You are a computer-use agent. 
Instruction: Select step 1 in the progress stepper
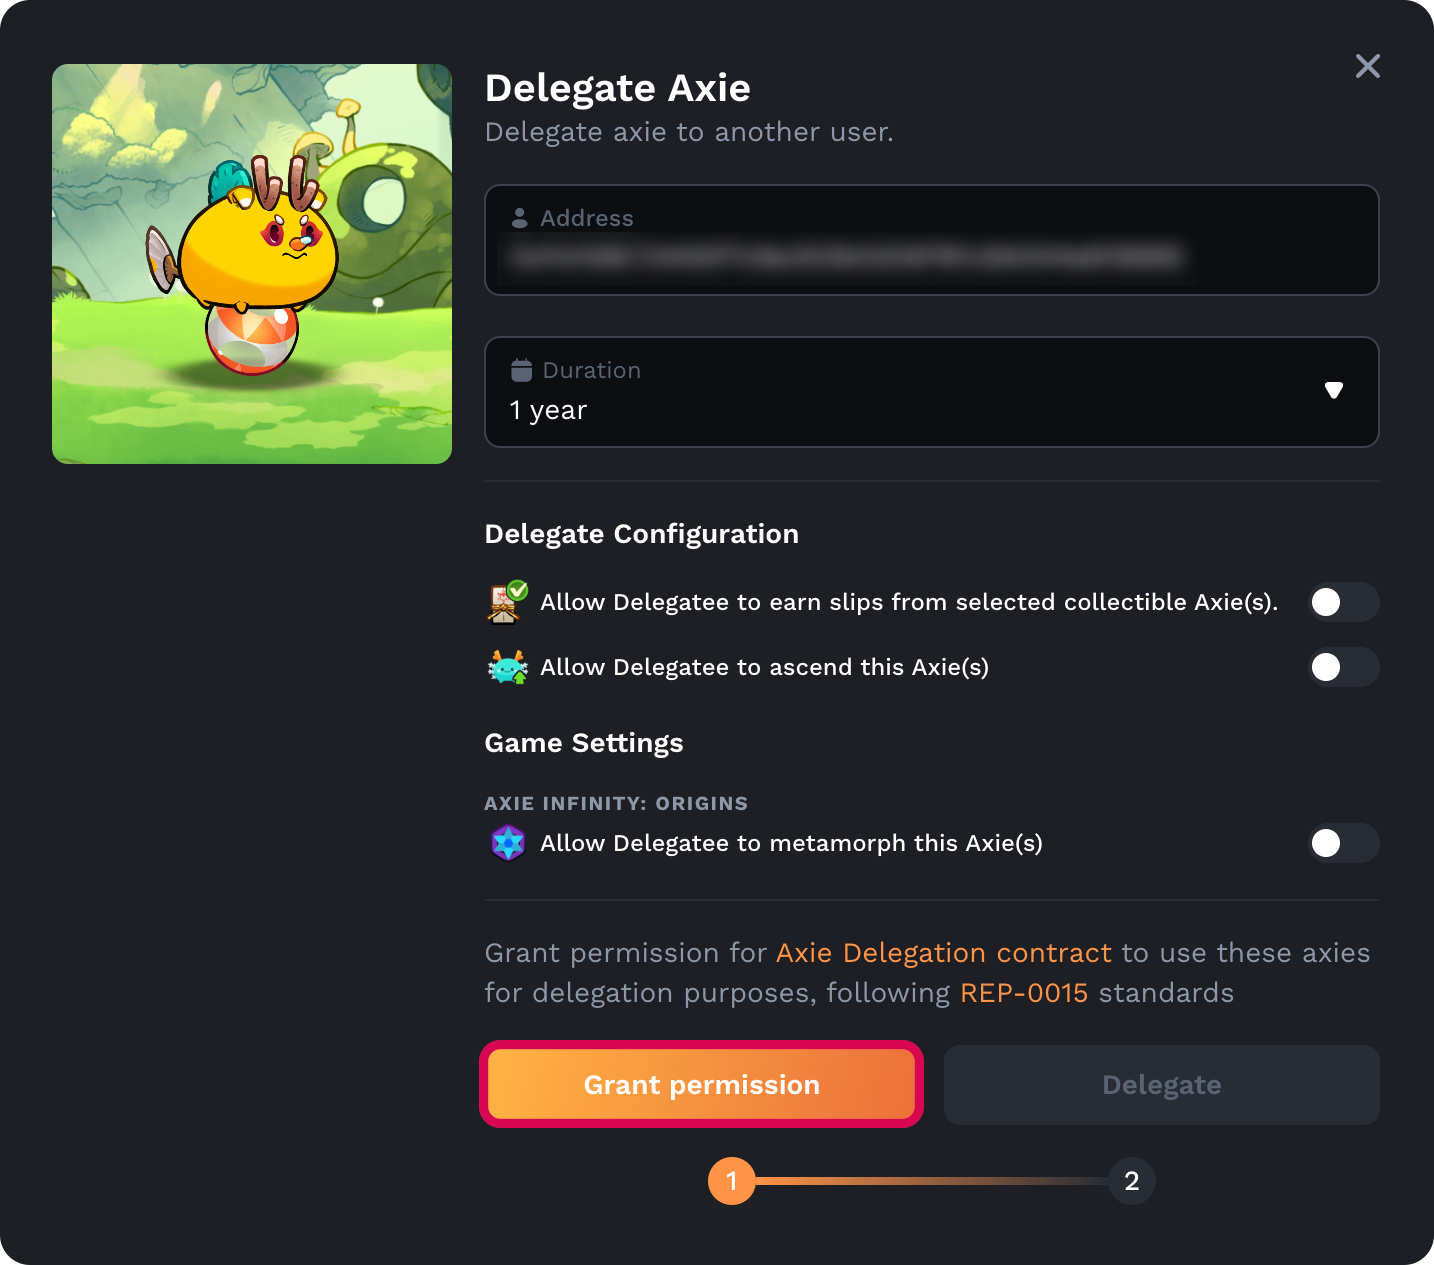tap(731, 1181)
